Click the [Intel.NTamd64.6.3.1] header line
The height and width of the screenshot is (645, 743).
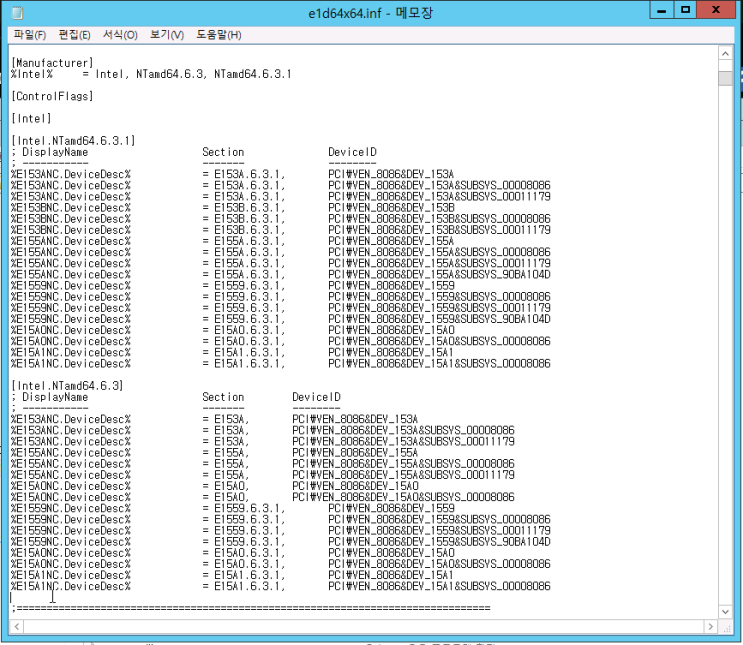(73, 141)
